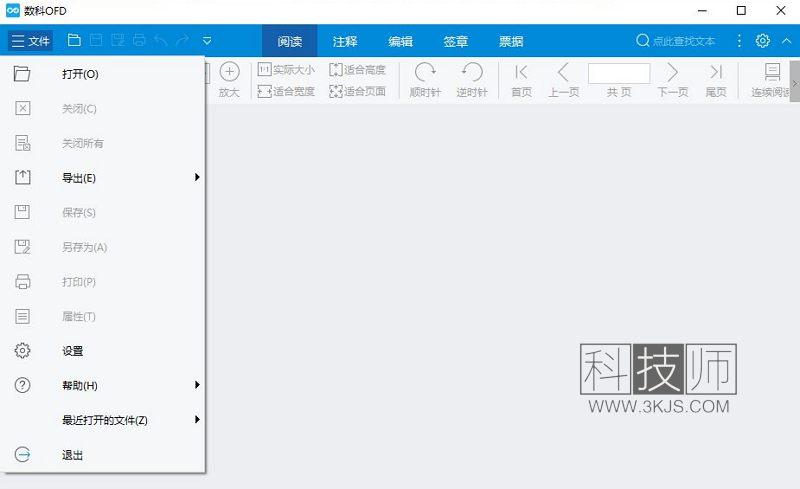Image resolution: width=800 pixels, height=489 pixels.
Task: Switch to the 票据 tab
Action: 511,41
